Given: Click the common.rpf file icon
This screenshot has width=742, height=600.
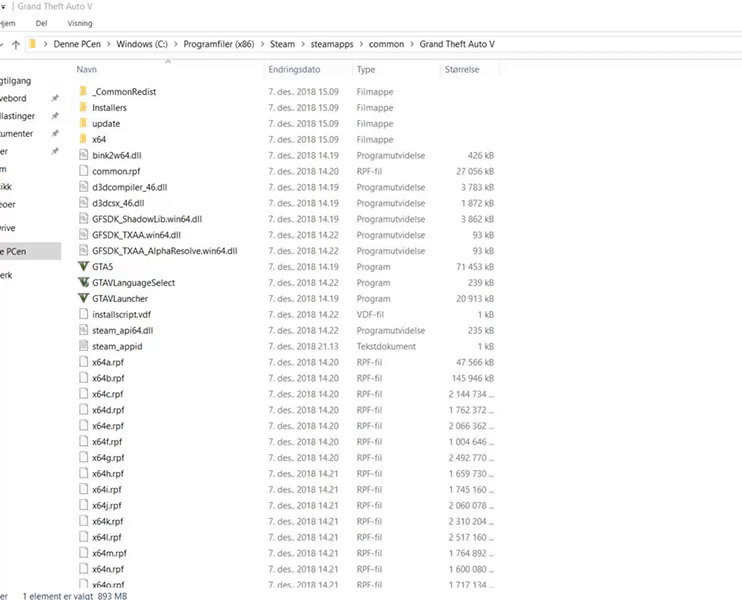Looking at the screenshot, I should coord(83,171).
